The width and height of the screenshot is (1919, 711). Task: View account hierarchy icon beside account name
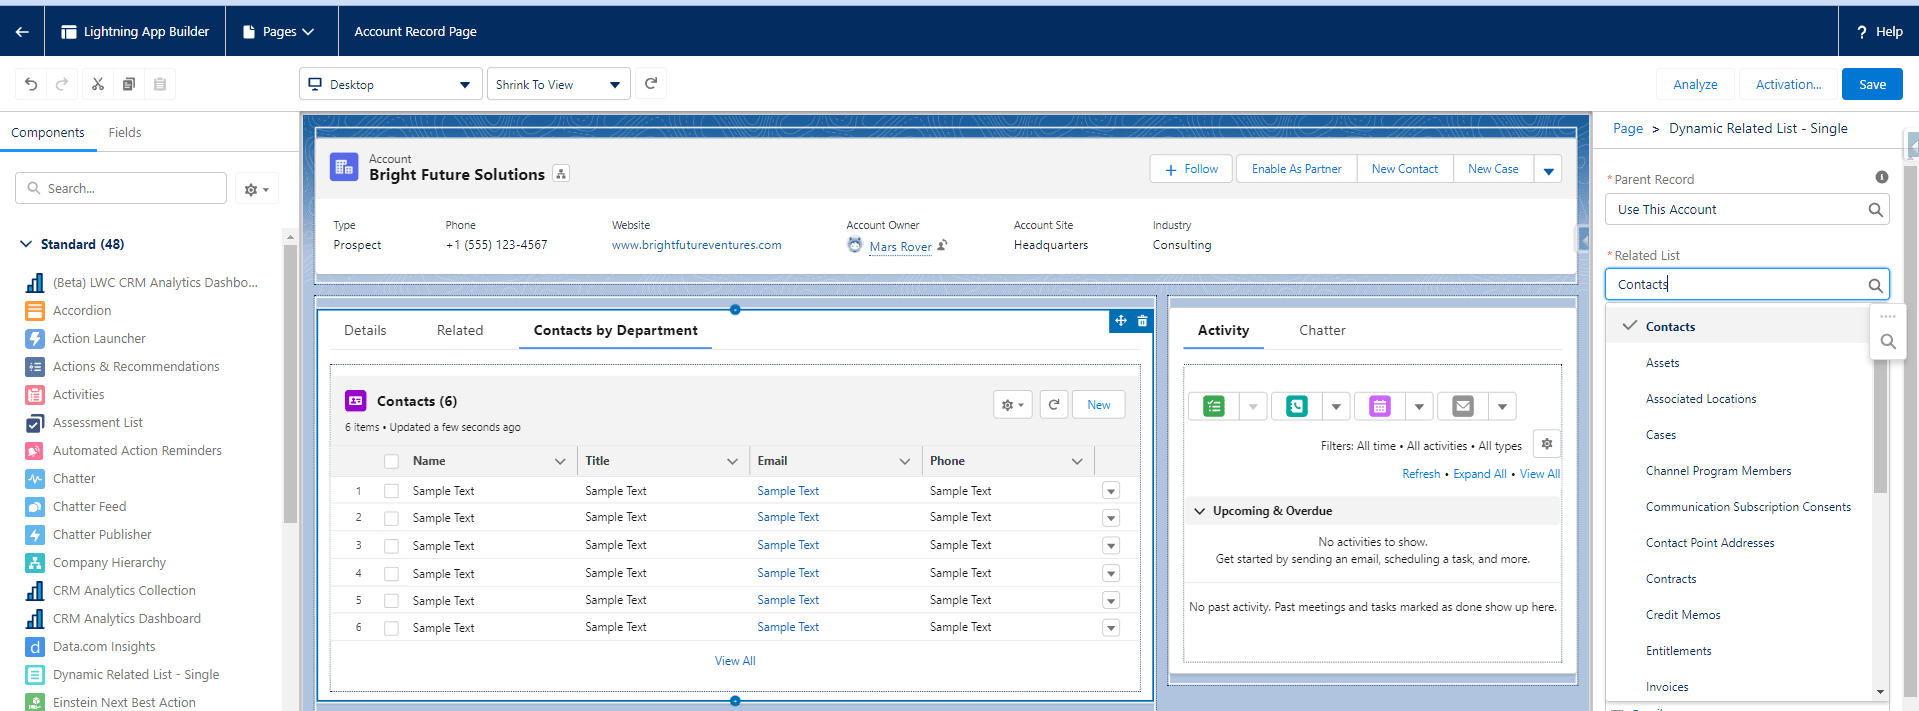(x=561, y=174)
